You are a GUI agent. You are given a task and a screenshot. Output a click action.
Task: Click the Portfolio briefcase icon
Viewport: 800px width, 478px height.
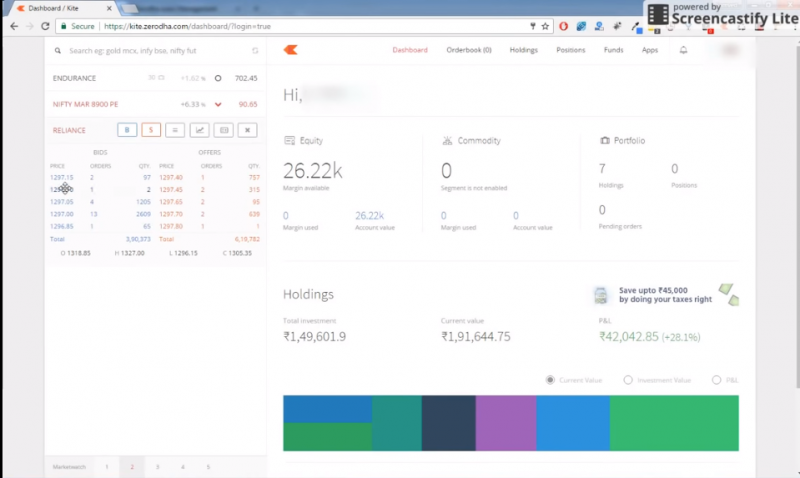coord(605,140)
